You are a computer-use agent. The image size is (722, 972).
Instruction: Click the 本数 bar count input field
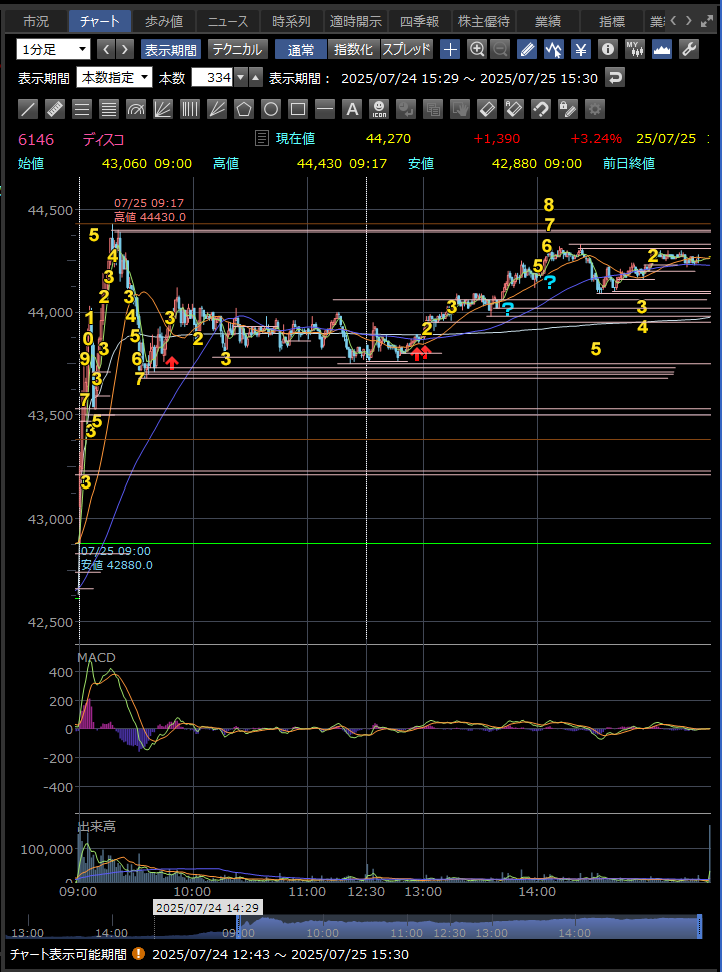pyautogui.click(x=213, y=78)
